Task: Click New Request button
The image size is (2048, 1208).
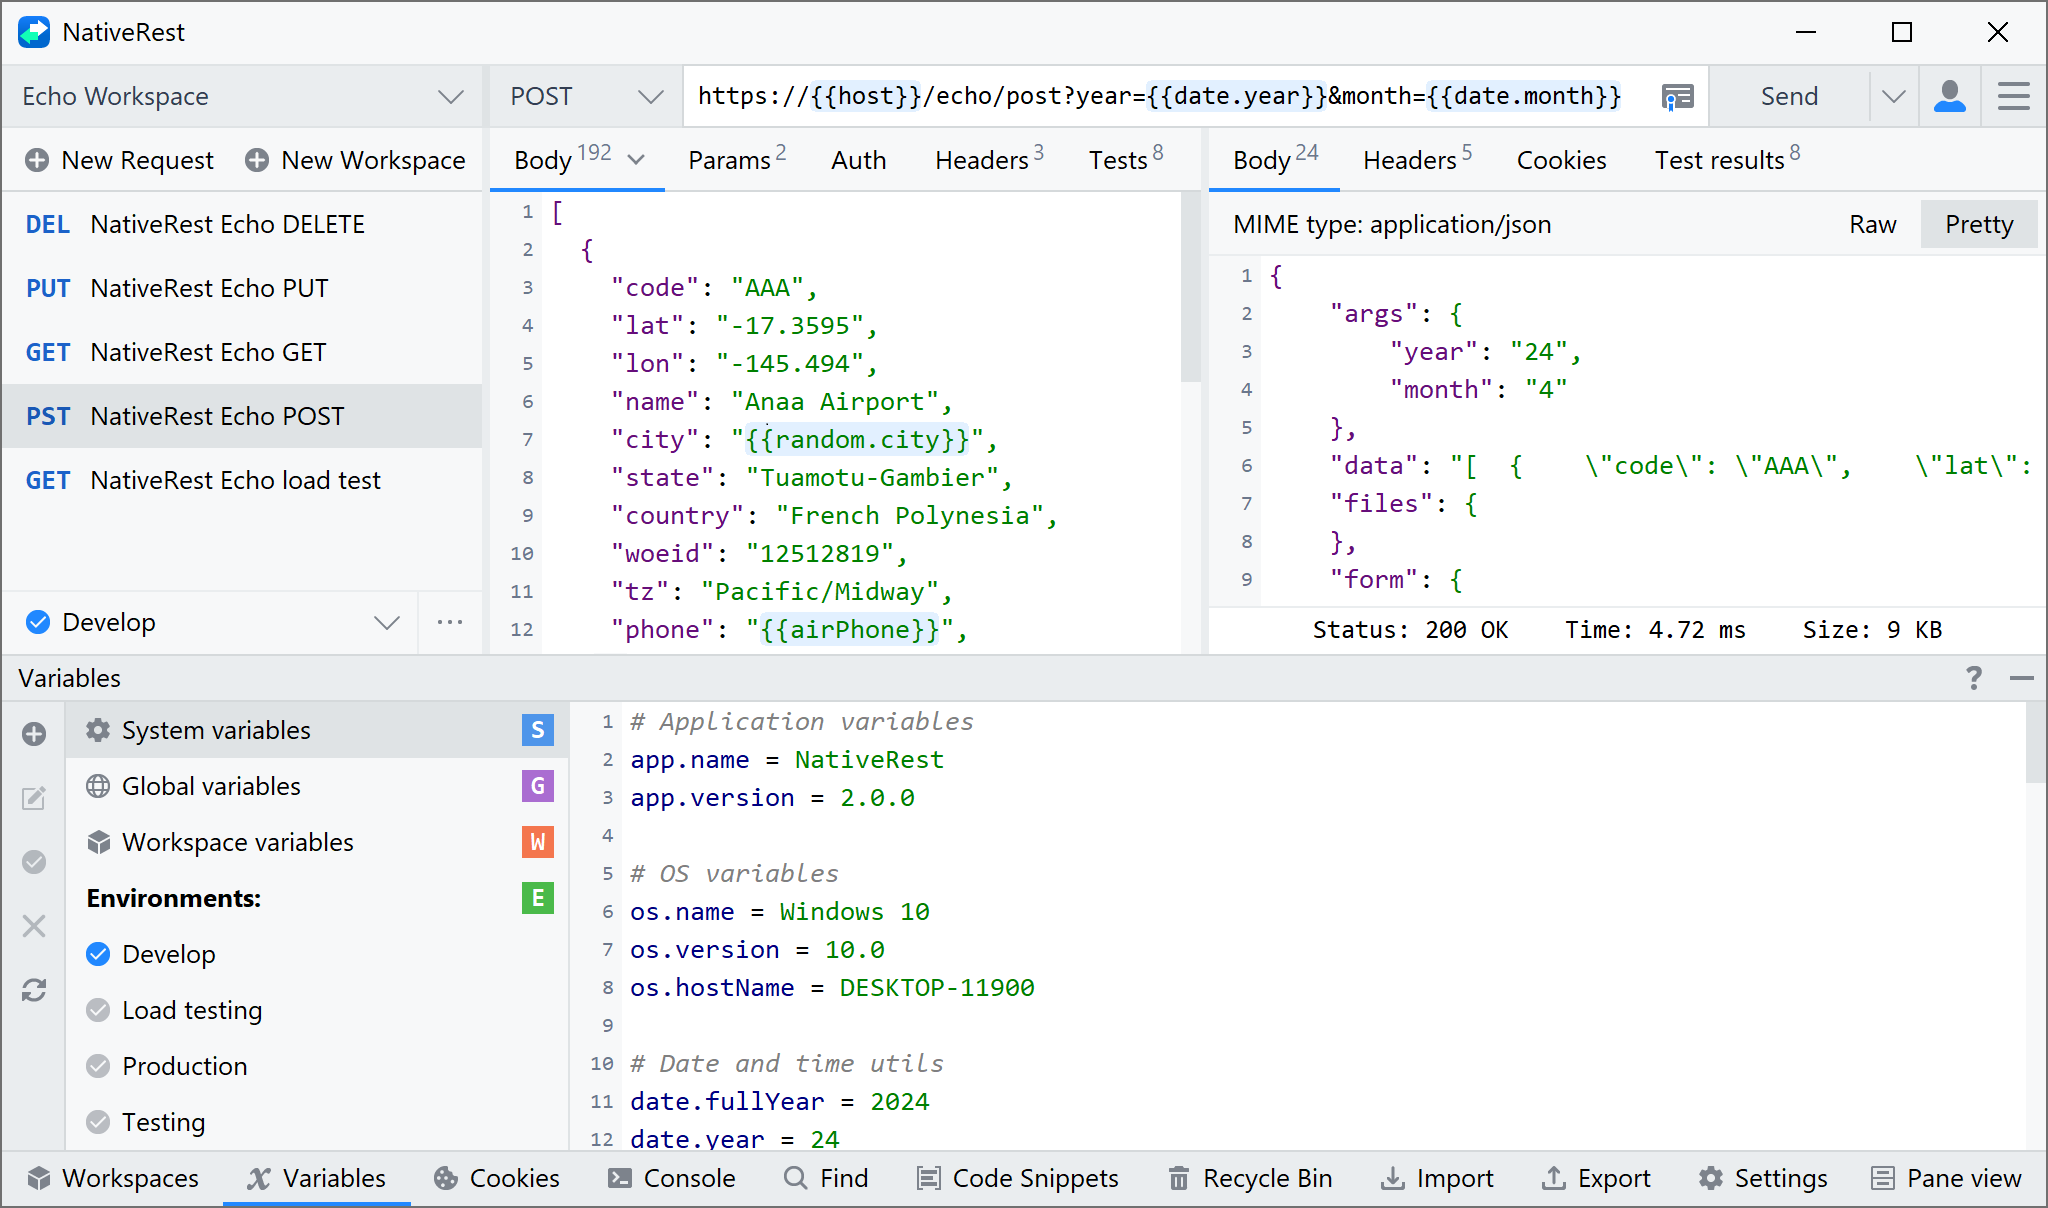Action: pos(120,160)
